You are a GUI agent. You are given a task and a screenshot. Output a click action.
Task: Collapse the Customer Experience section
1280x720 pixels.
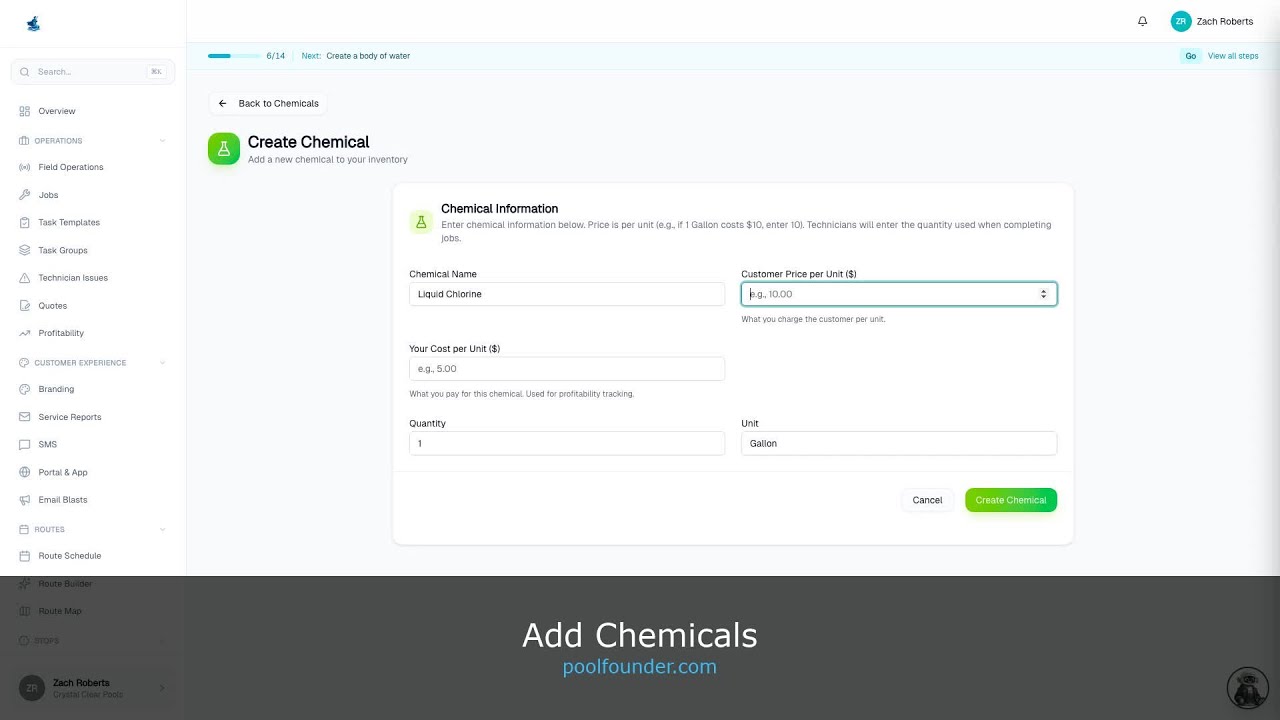tap(162, 363)
